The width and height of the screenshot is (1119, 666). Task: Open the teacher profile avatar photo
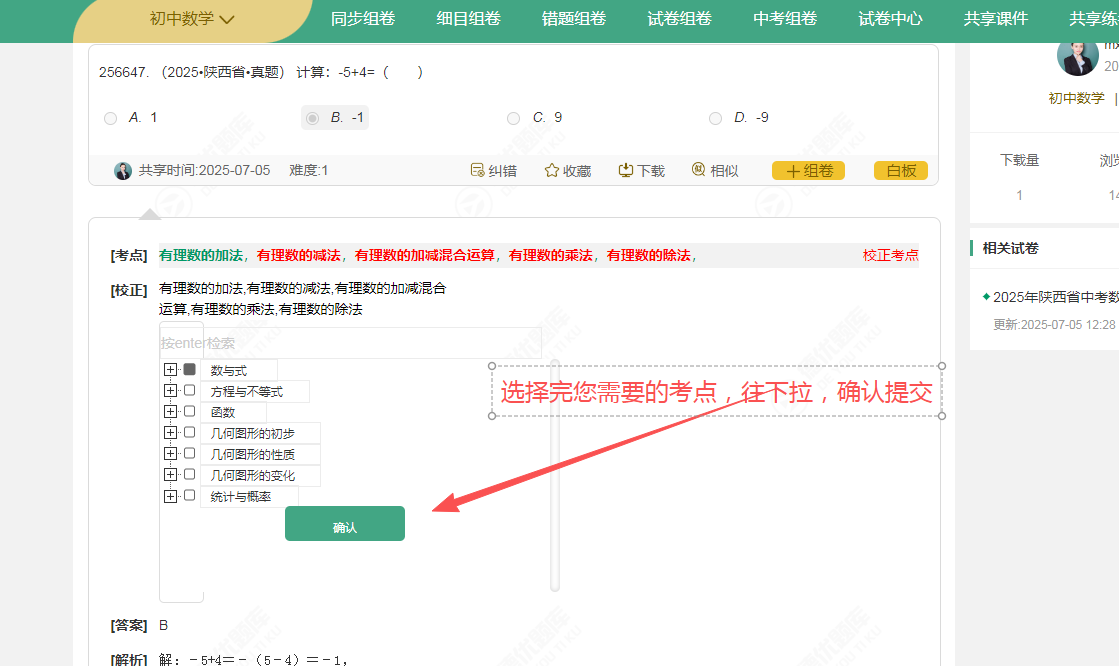point(1077,56)
